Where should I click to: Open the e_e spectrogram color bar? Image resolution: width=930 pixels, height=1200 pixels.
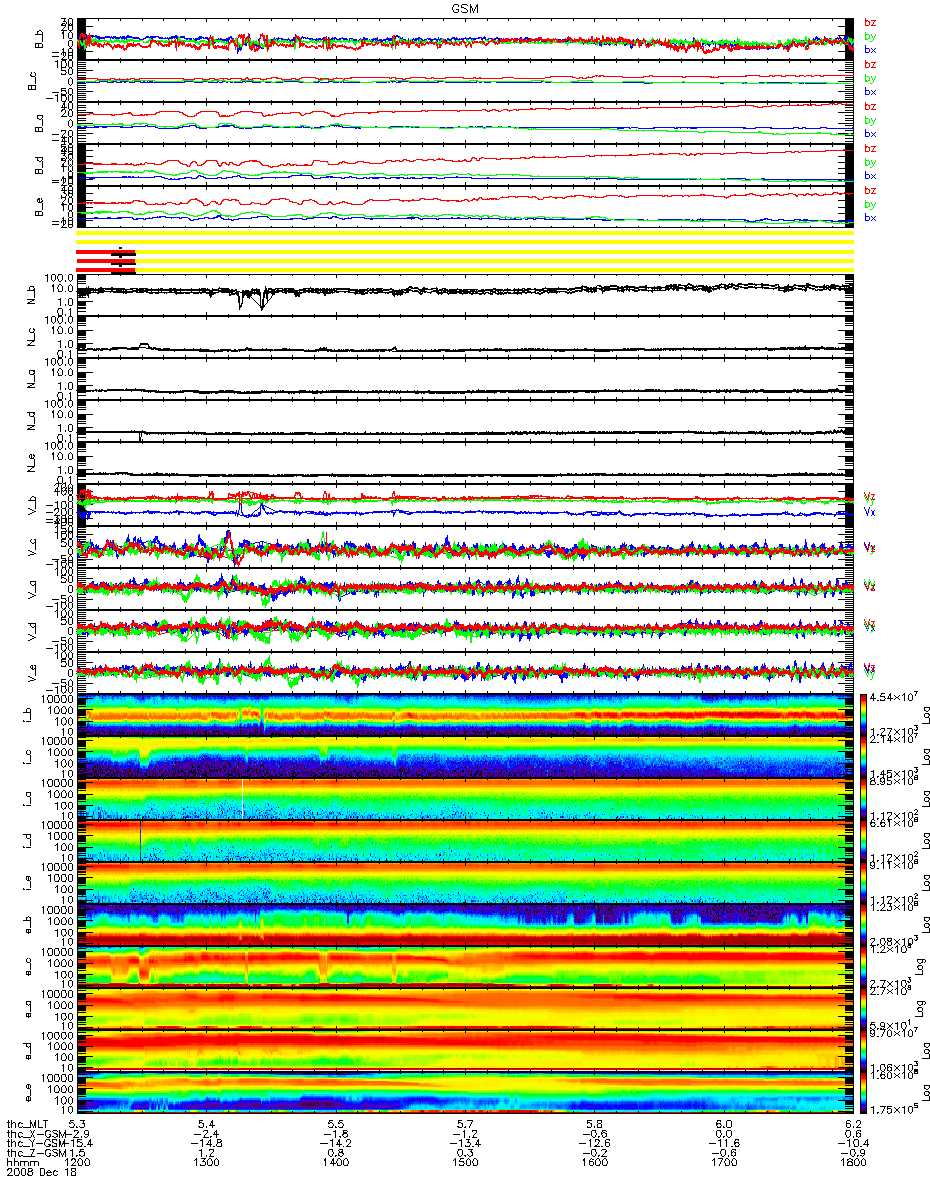tap(862, 1091)
